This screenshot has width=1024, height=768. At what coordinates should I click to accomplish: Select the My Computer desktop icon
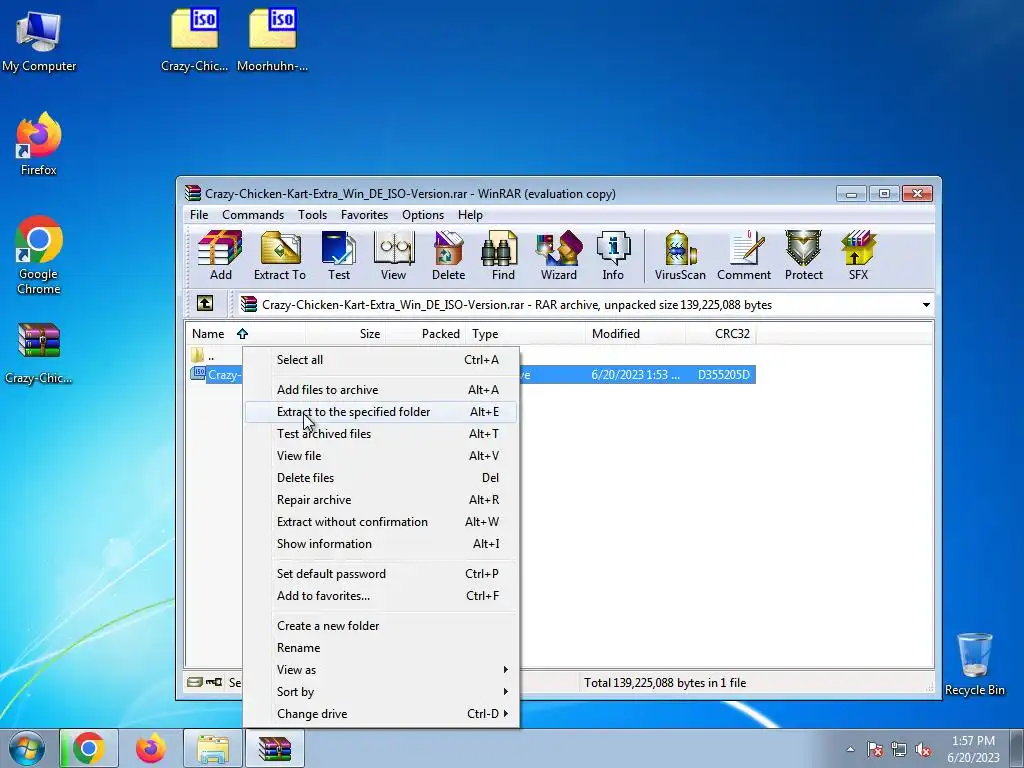39,40
